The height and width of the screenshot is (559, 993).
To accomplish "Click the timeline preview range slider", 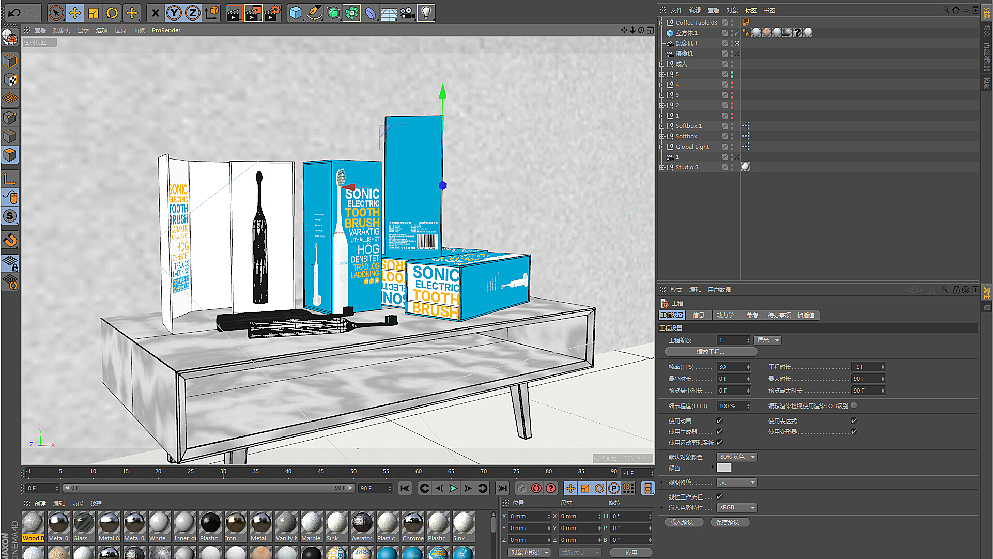I will (208, 488).
